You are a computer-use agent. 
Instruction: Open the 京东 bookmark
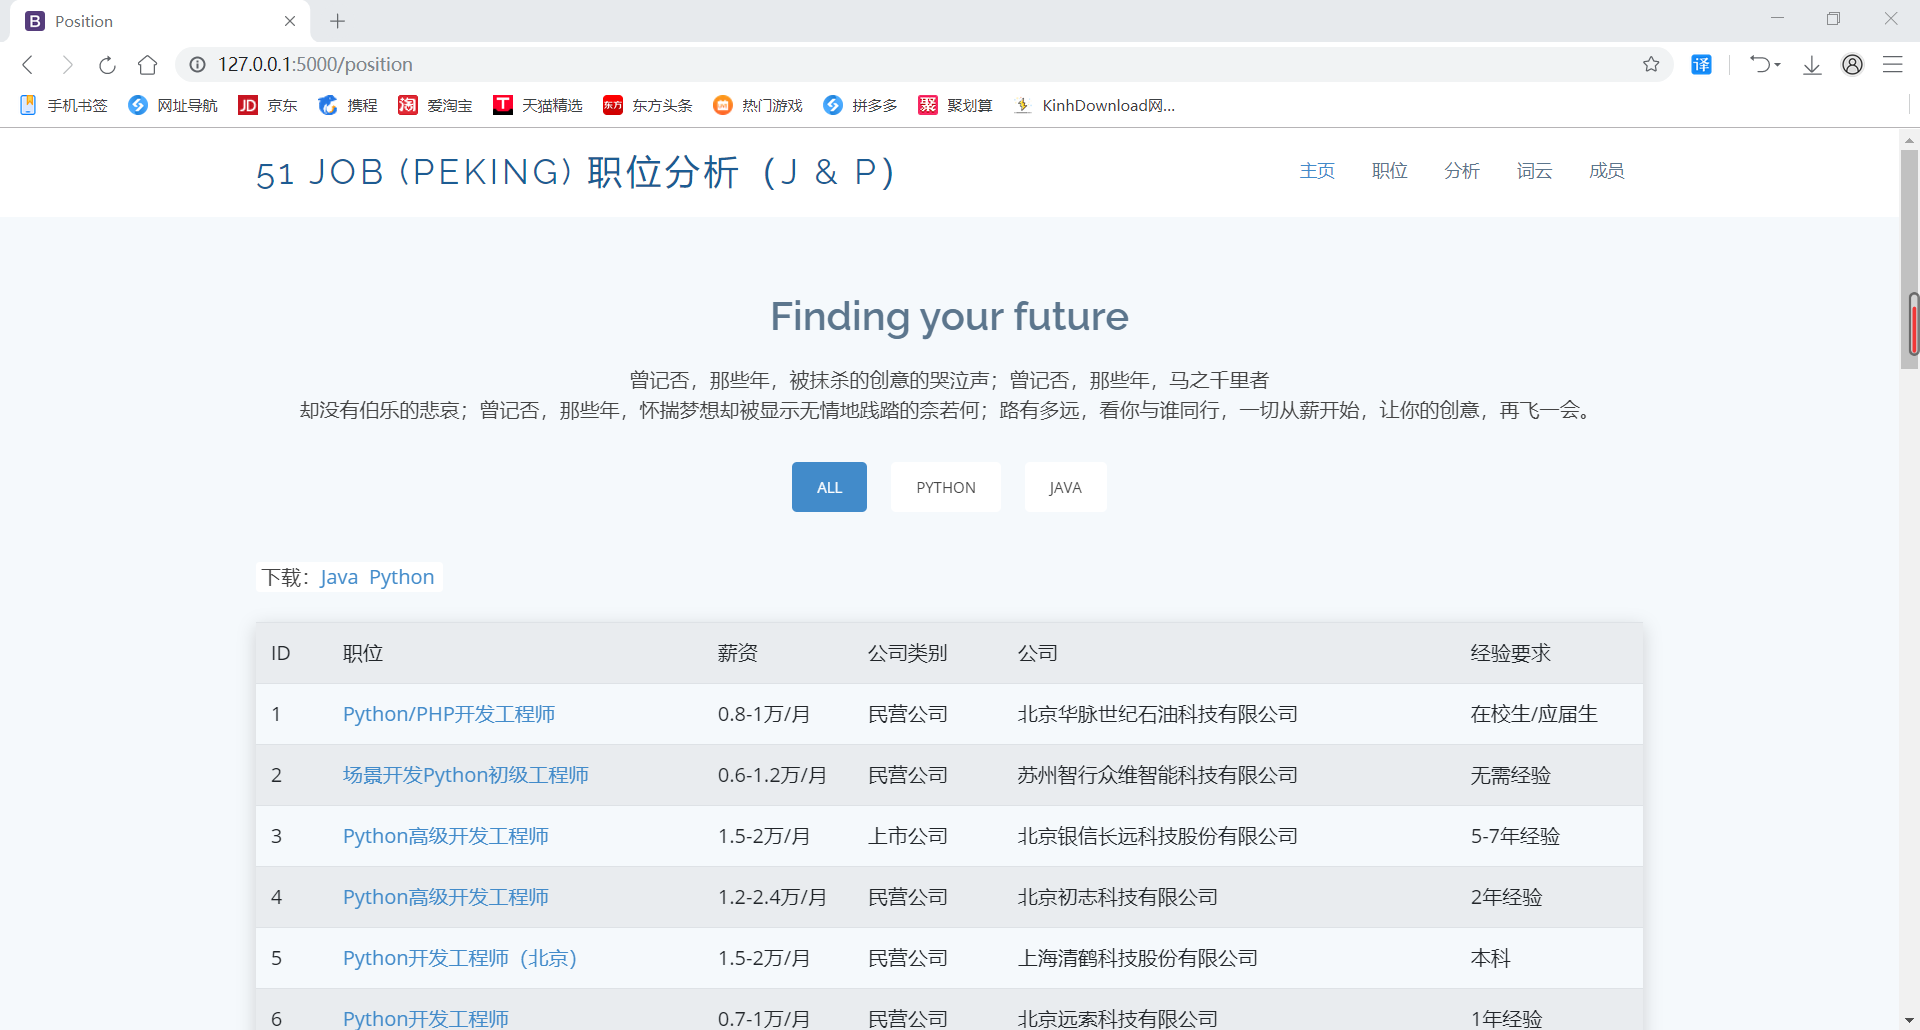click(x=267, y=105)
